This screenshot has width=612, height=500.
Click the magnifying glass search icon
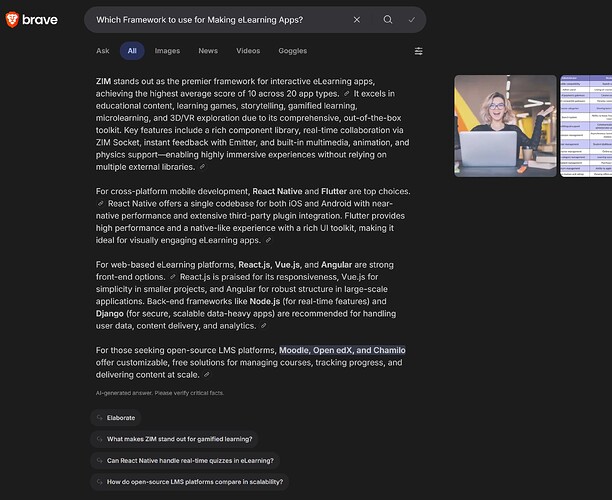pos(388,20)
